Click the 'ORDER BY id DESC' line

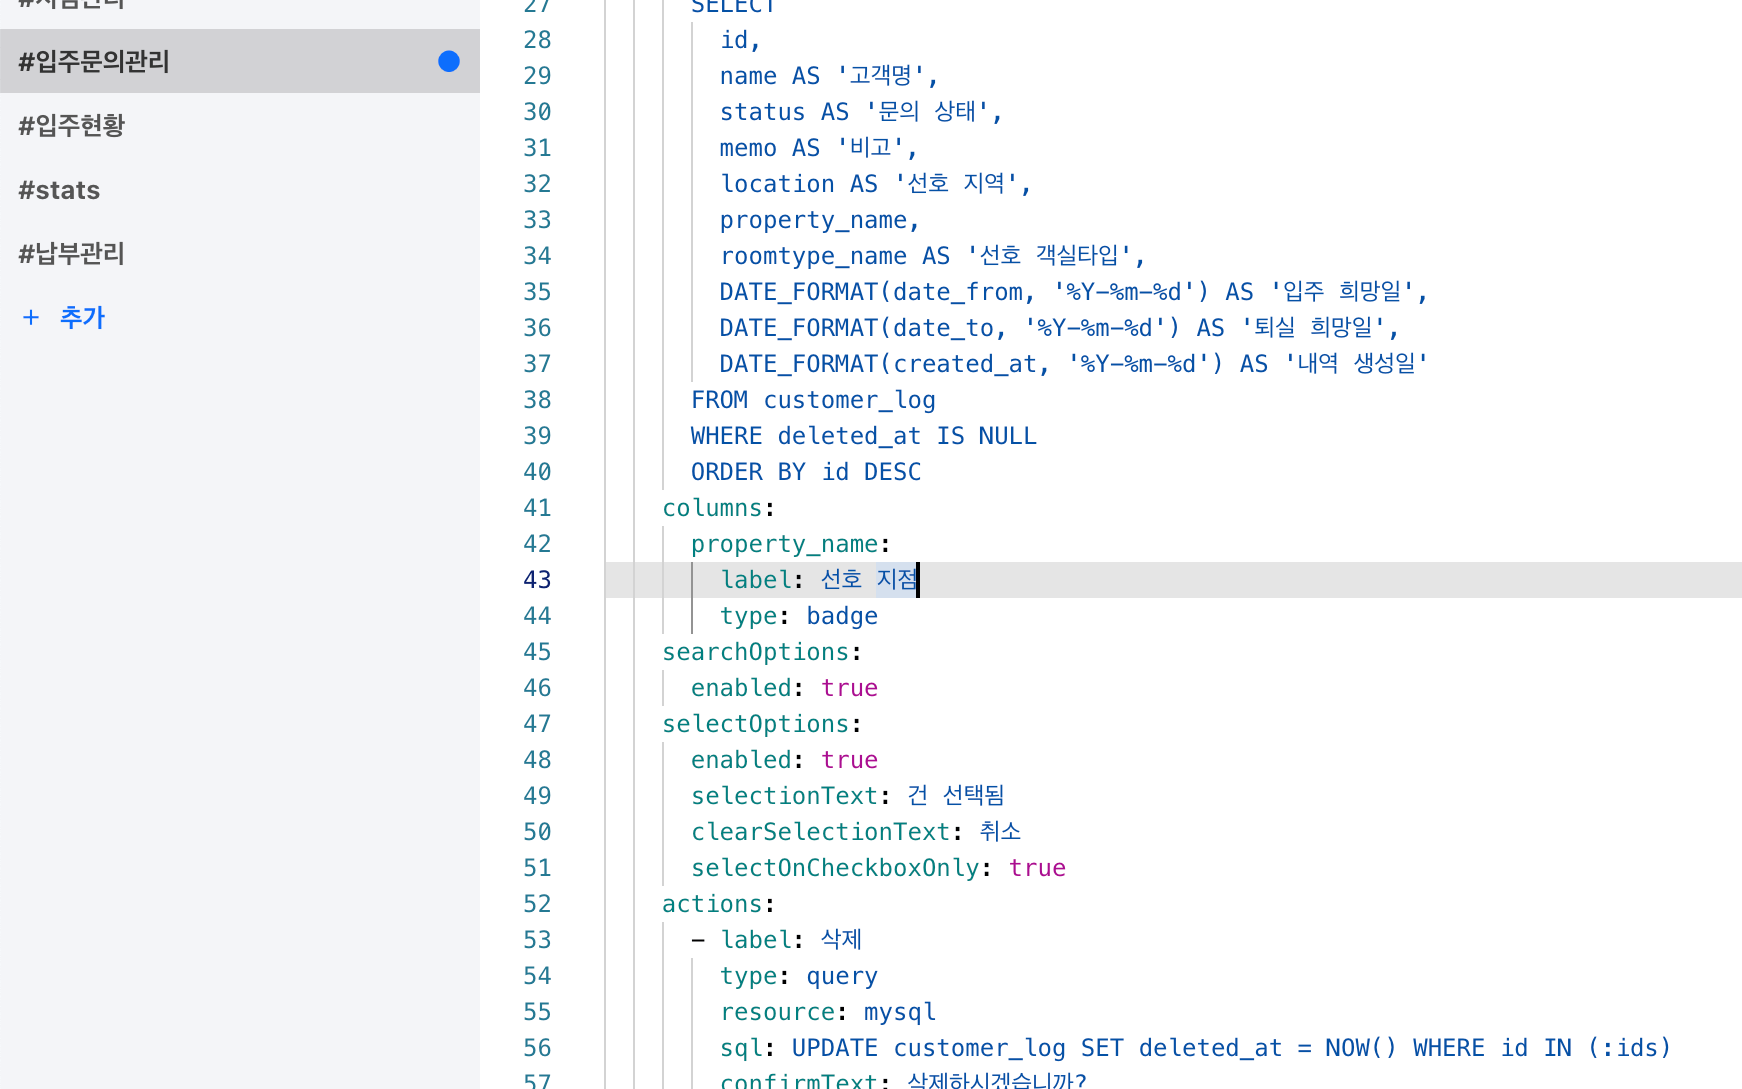[806, 472]
